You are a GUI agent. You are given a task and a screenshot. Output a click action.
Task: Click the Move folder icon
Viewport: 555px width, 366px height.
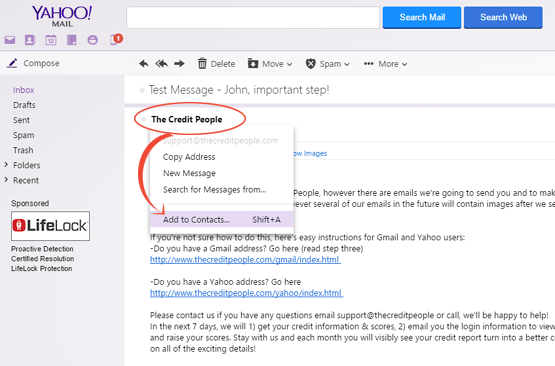click(253, 63)
